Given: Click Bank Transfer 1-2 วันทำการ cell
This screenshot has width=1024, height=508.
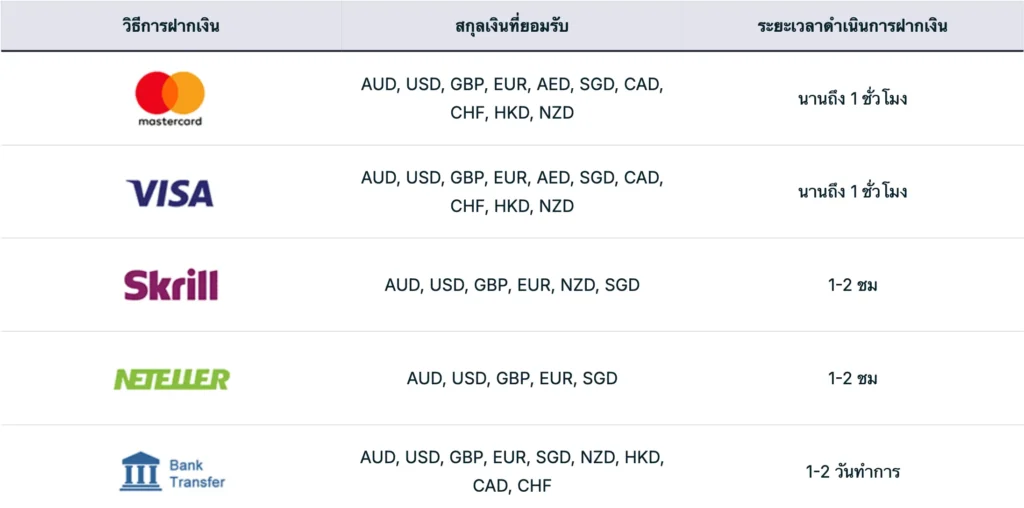Looking at the screenshot, I should click(852, 471).
